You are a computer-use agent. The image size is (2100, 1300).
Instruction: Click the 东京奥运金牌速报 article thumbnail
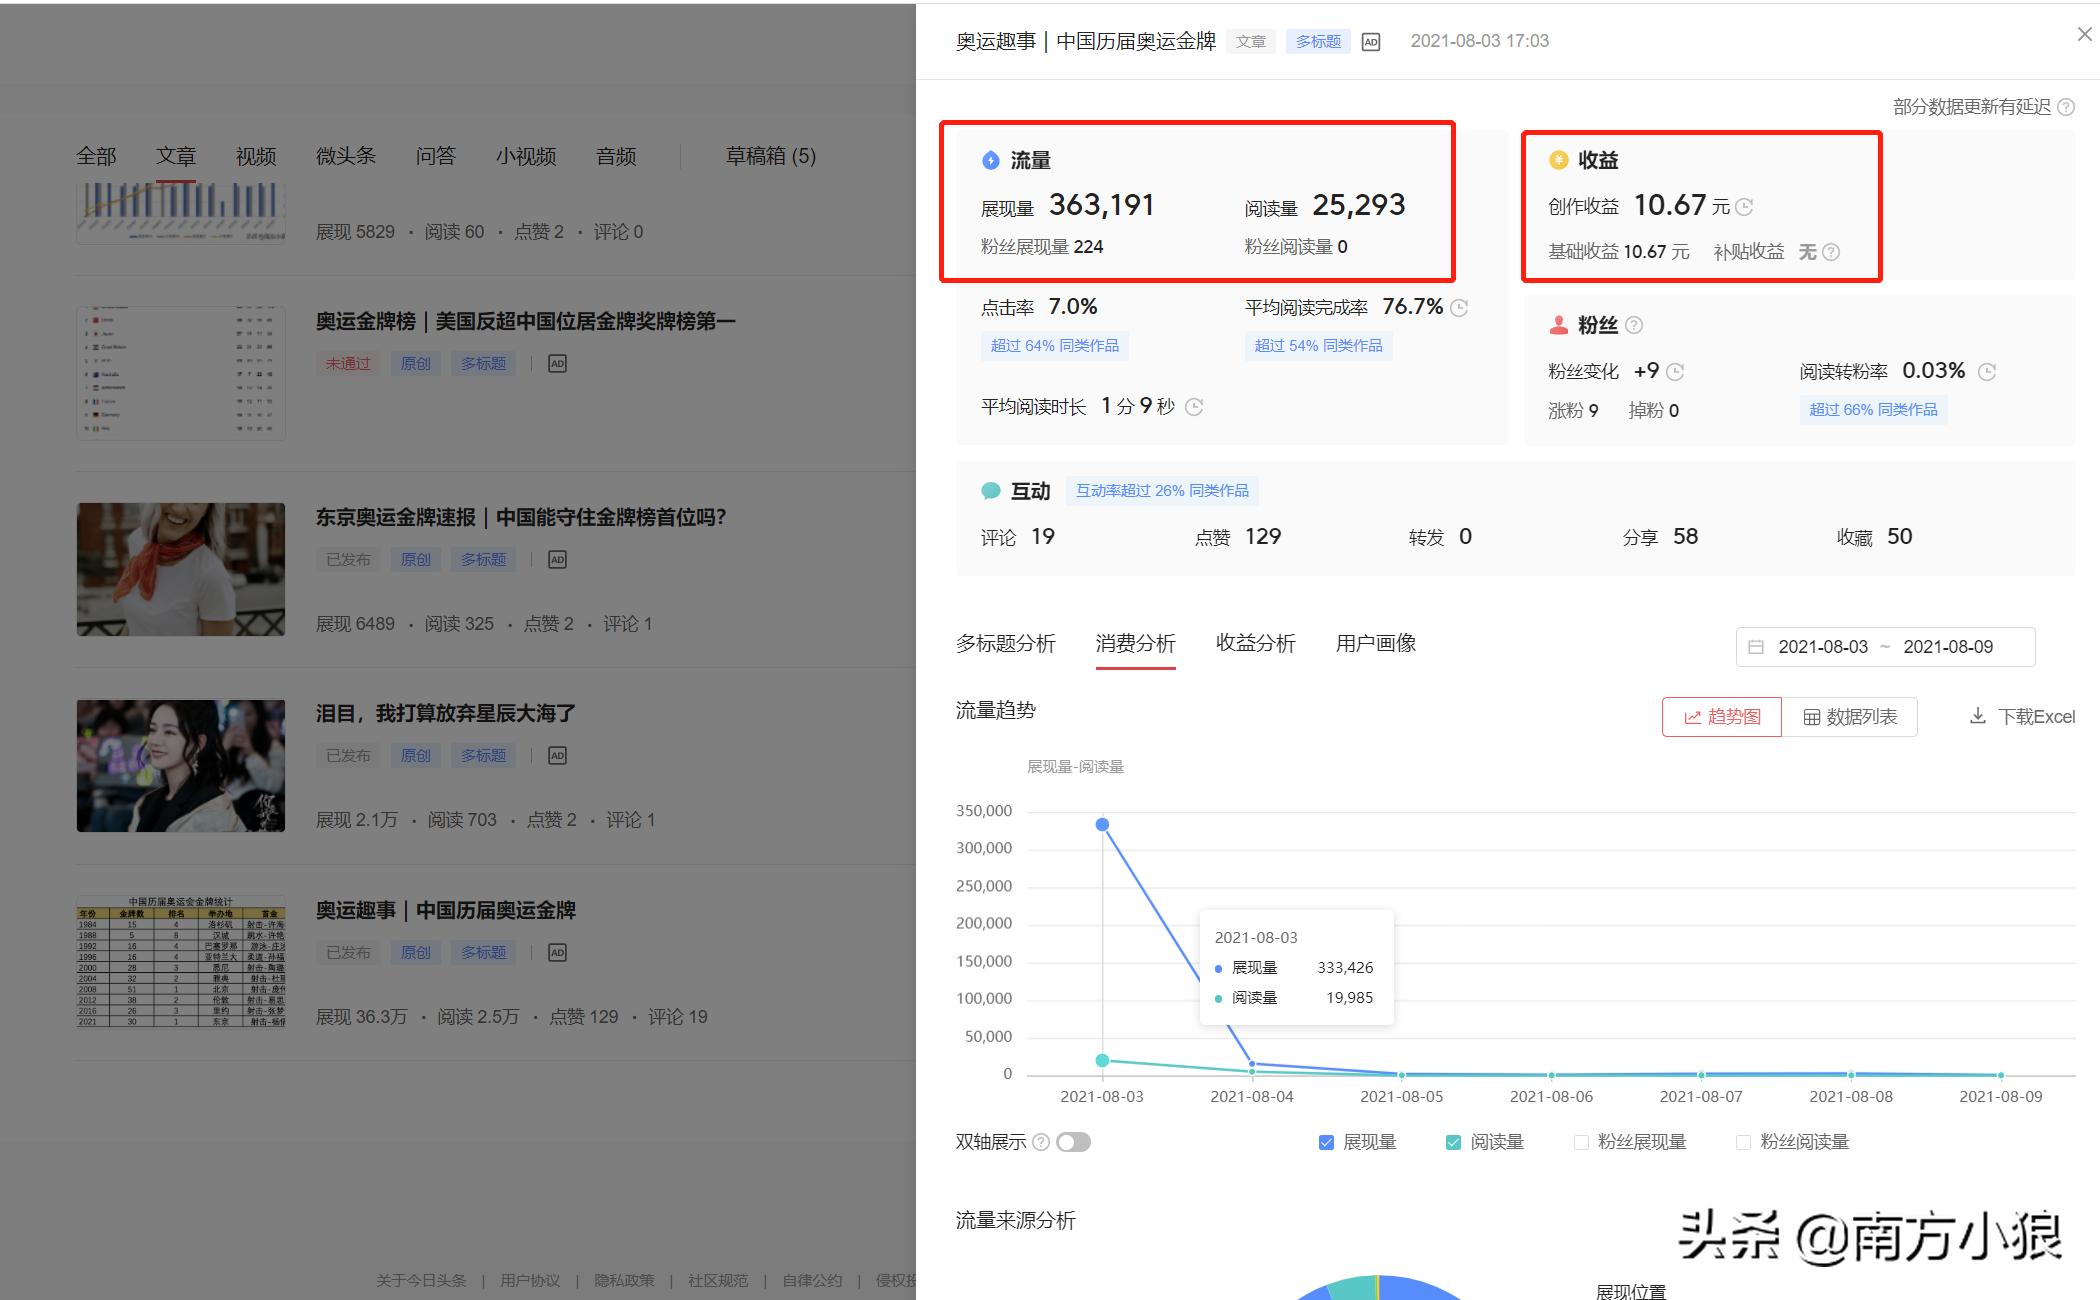point(180,568)
